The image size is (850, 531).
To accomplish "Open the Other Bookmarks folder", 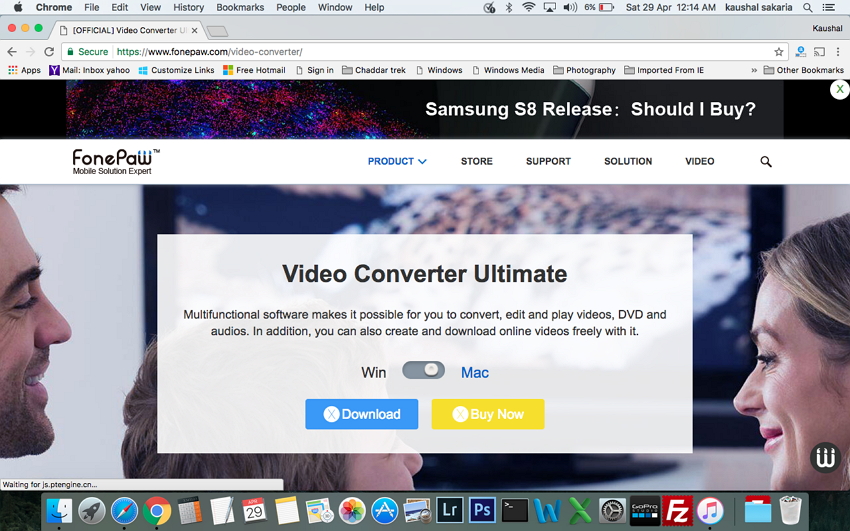I will coord(803,70).
